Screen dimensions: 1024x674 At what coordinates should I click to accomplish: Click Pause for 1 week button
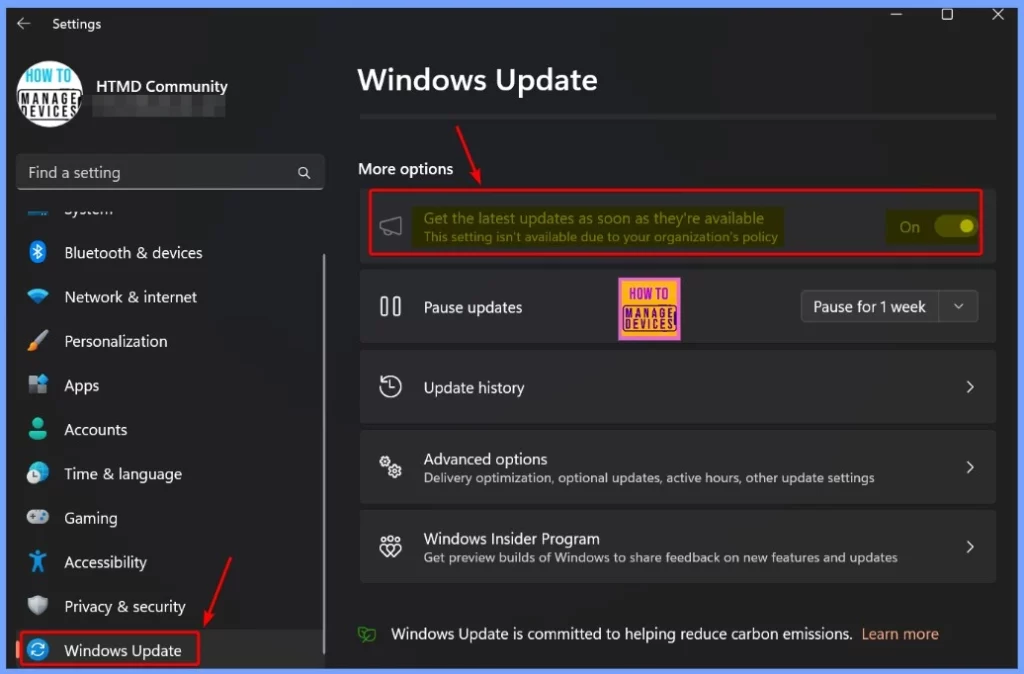pyautogui.click(x=869, y=306)
